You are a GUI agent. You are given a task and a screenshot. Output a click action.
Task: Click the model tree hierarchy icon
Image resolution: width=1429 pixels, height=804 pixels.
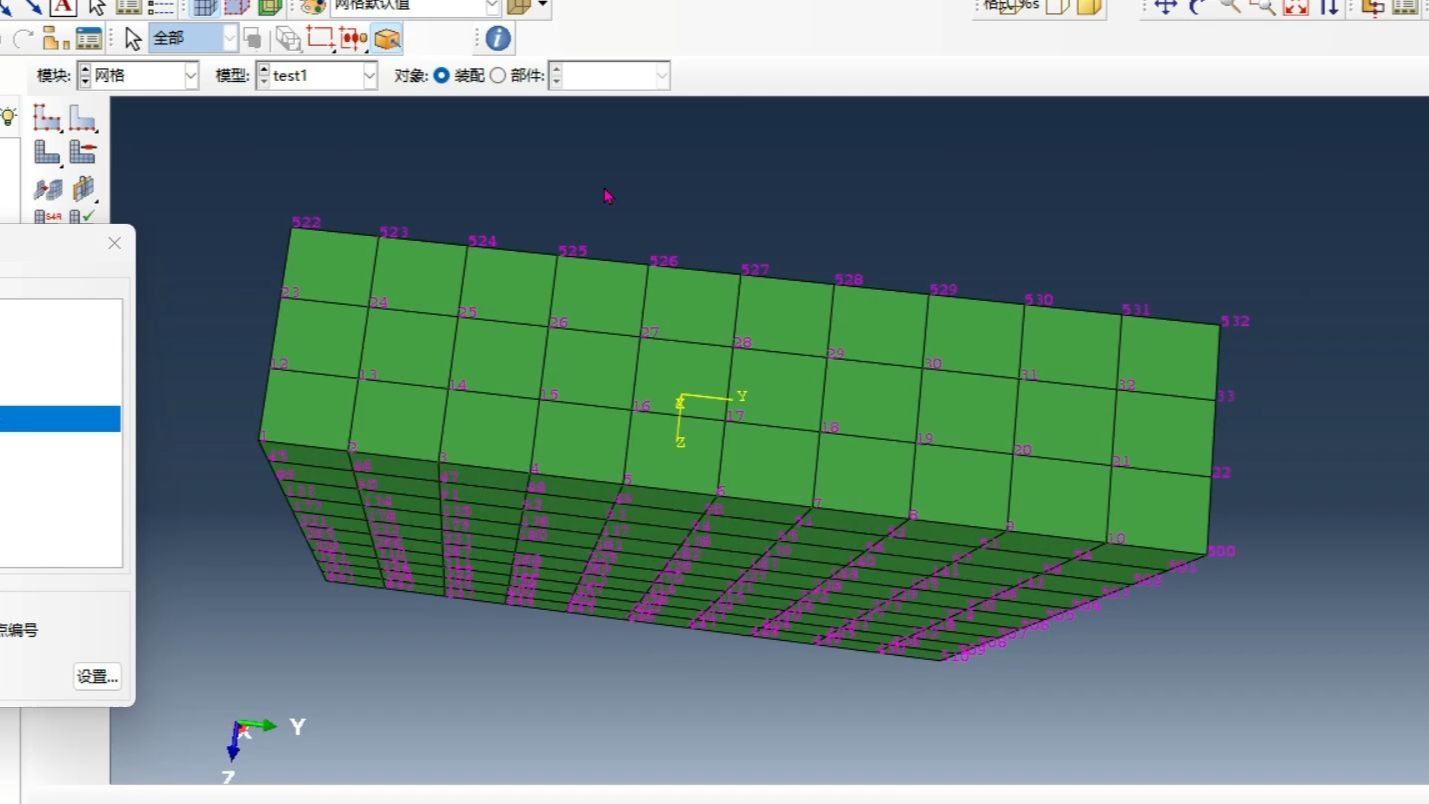coord(56,39)
